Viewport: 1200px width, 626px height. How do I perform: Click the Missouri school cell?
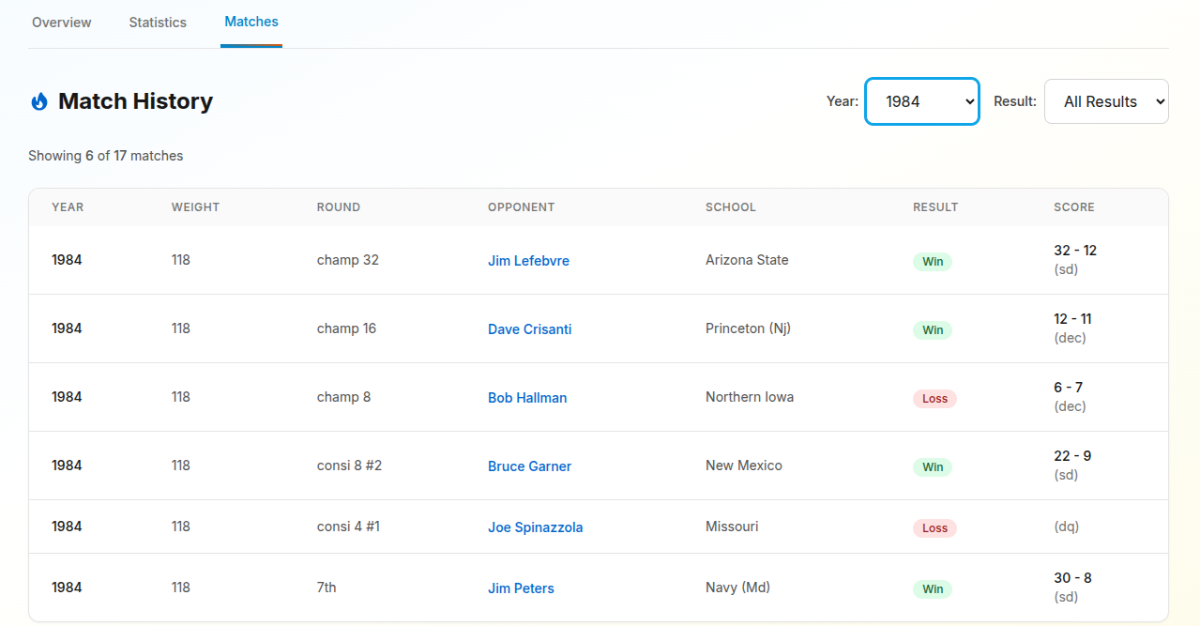pos(732,526)
